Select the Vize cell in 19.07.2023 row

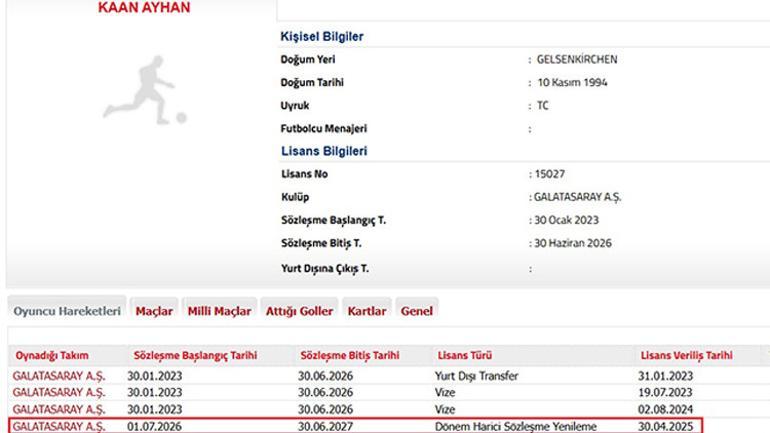point(445,393)
